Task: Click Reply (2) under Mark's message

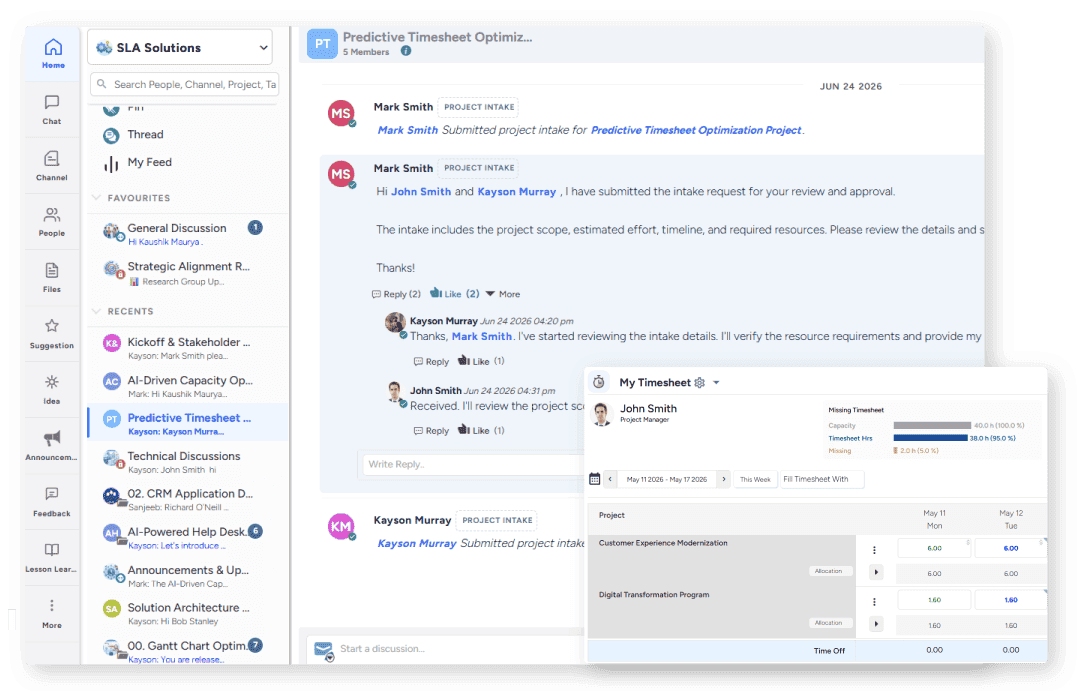Action: (396, 294)
